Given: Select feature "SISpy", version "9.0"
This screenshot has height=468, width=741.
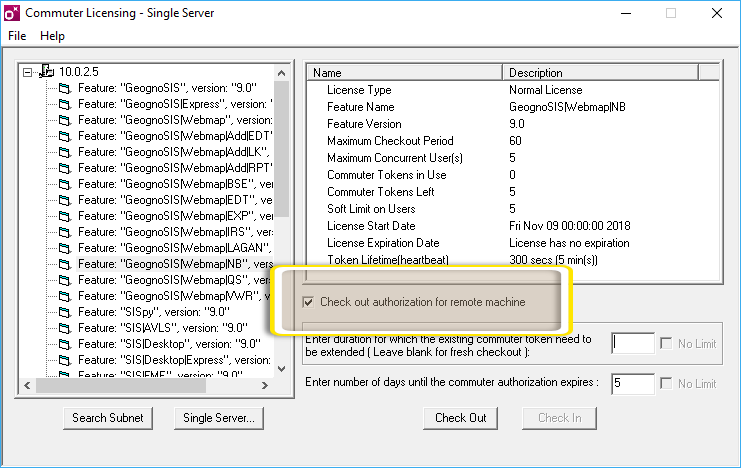Looking at the screenshot, I should point(154,312).
